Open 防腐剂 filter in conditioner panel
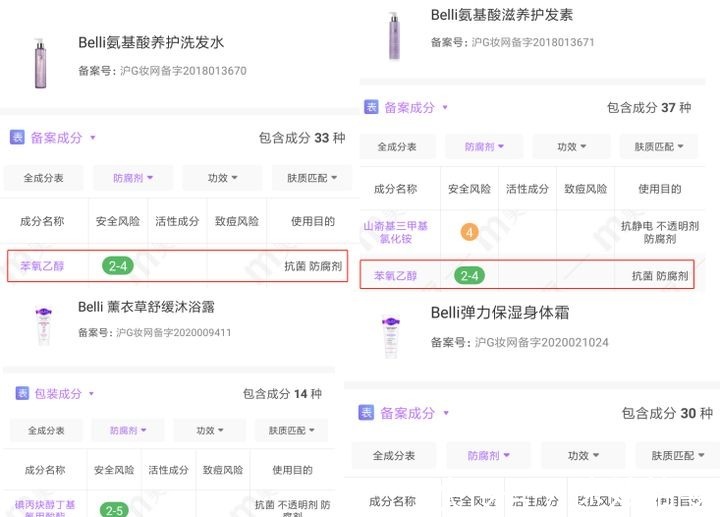The width and height of the screenshot is (720, 517). [484, 146]
